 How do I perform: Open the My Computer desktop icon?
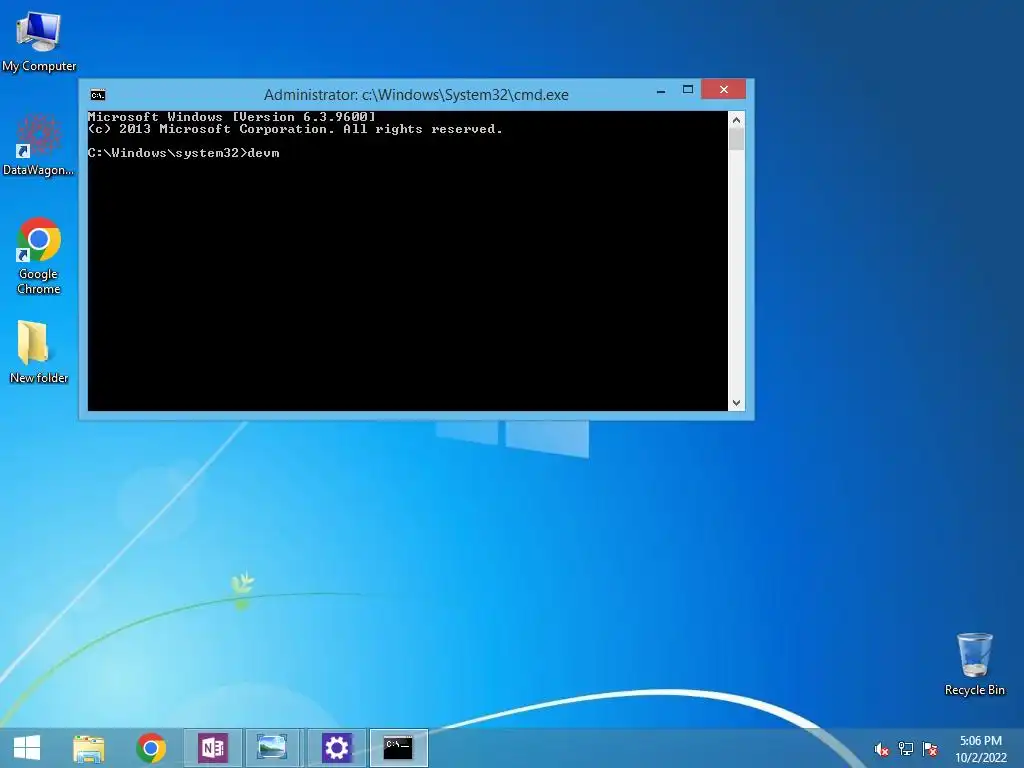coord(39,40)
